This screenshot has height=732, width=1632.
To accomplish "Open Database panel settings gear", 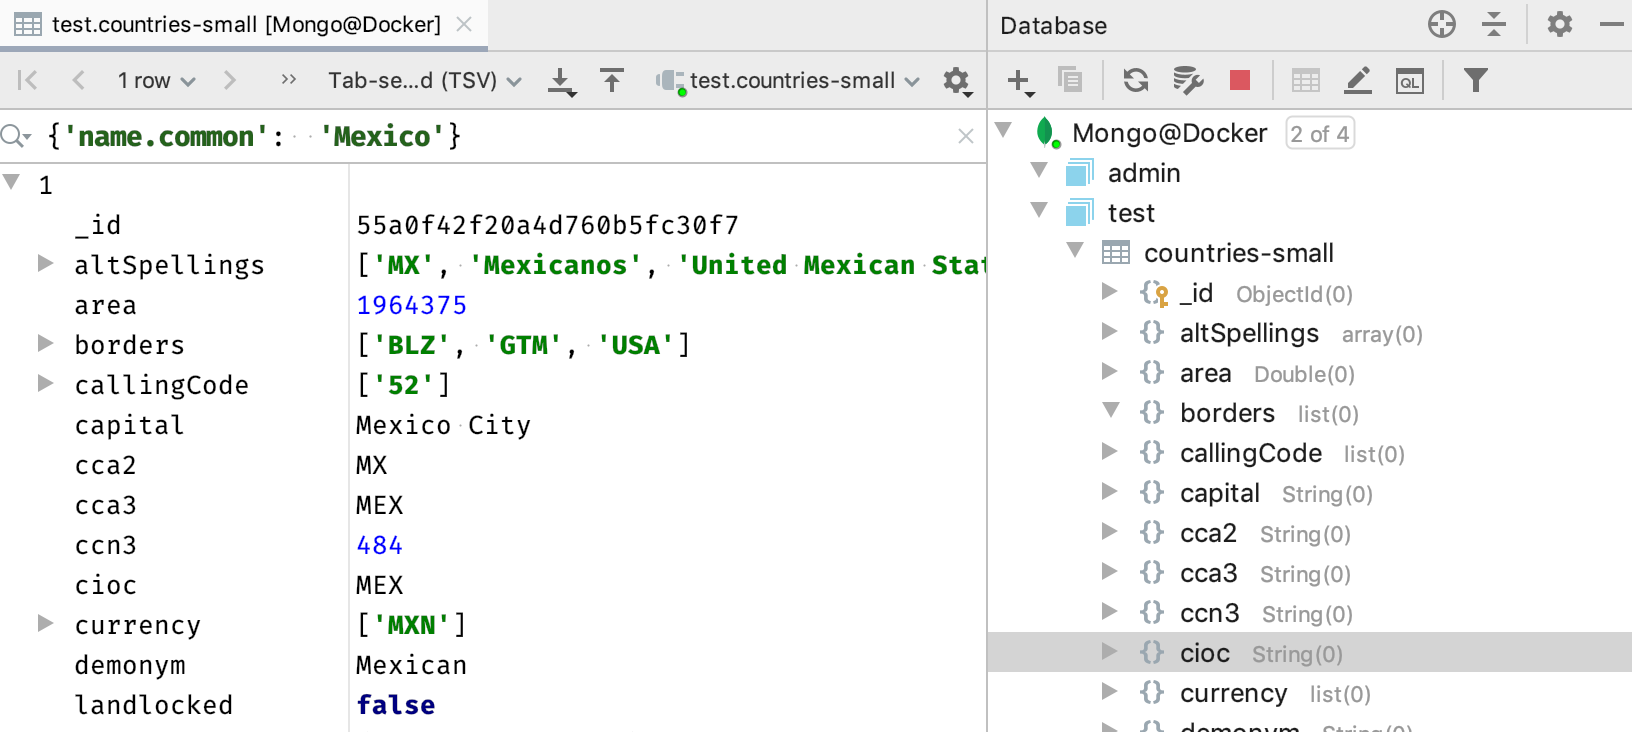I will pyautogui.click(x=1559, y=24).
